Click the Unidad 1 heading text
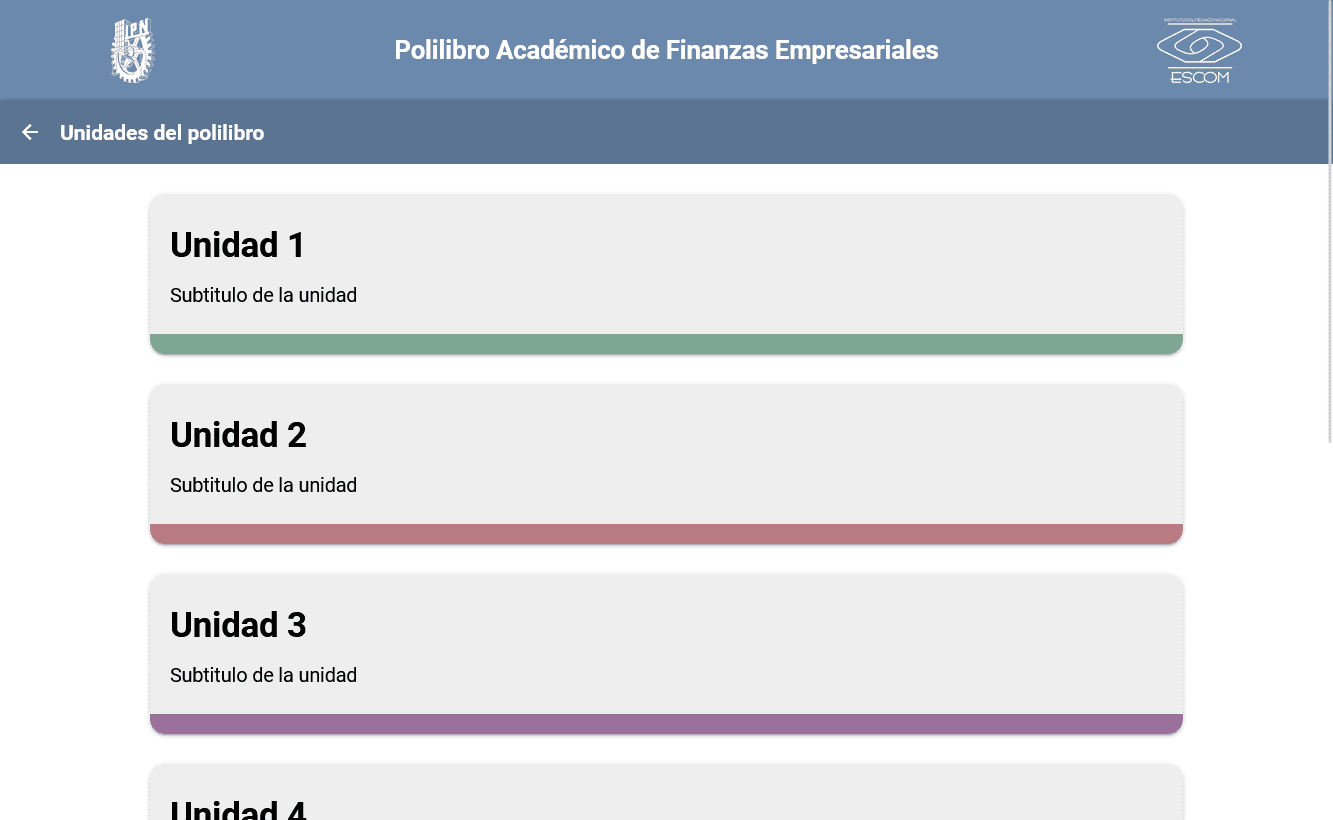 click(x=238, y=245)
